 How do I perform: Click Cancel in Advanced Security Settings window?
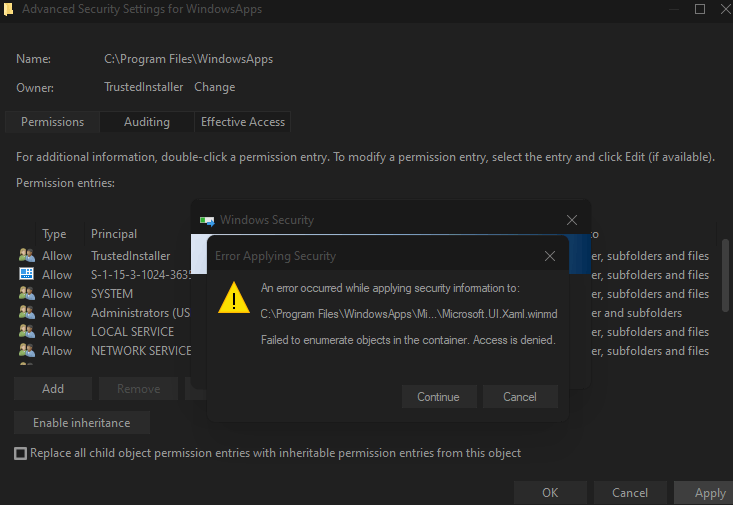pyautogui.click(x=630, y=493)
